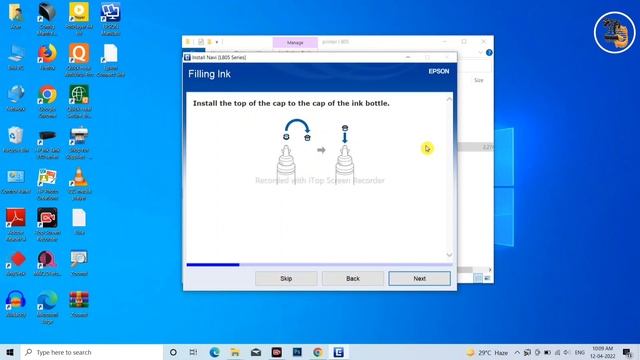The image size is (640, 360).
Task: Expand the File Explorer ribbon chevron
Action: point(480,52)
